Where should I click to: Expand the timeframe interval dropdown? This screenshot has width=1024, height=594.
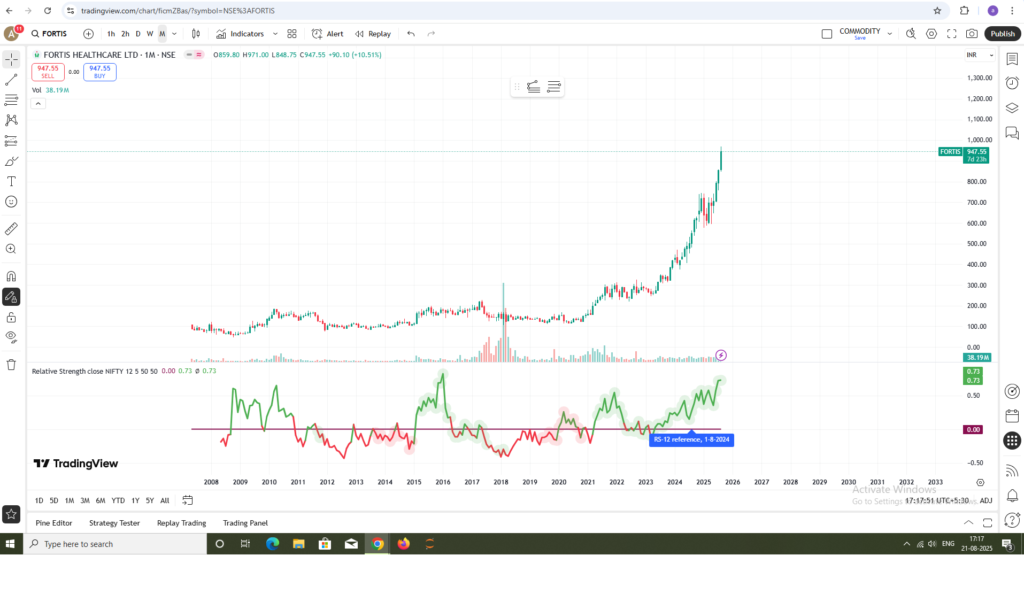click(x=174, y=34)
